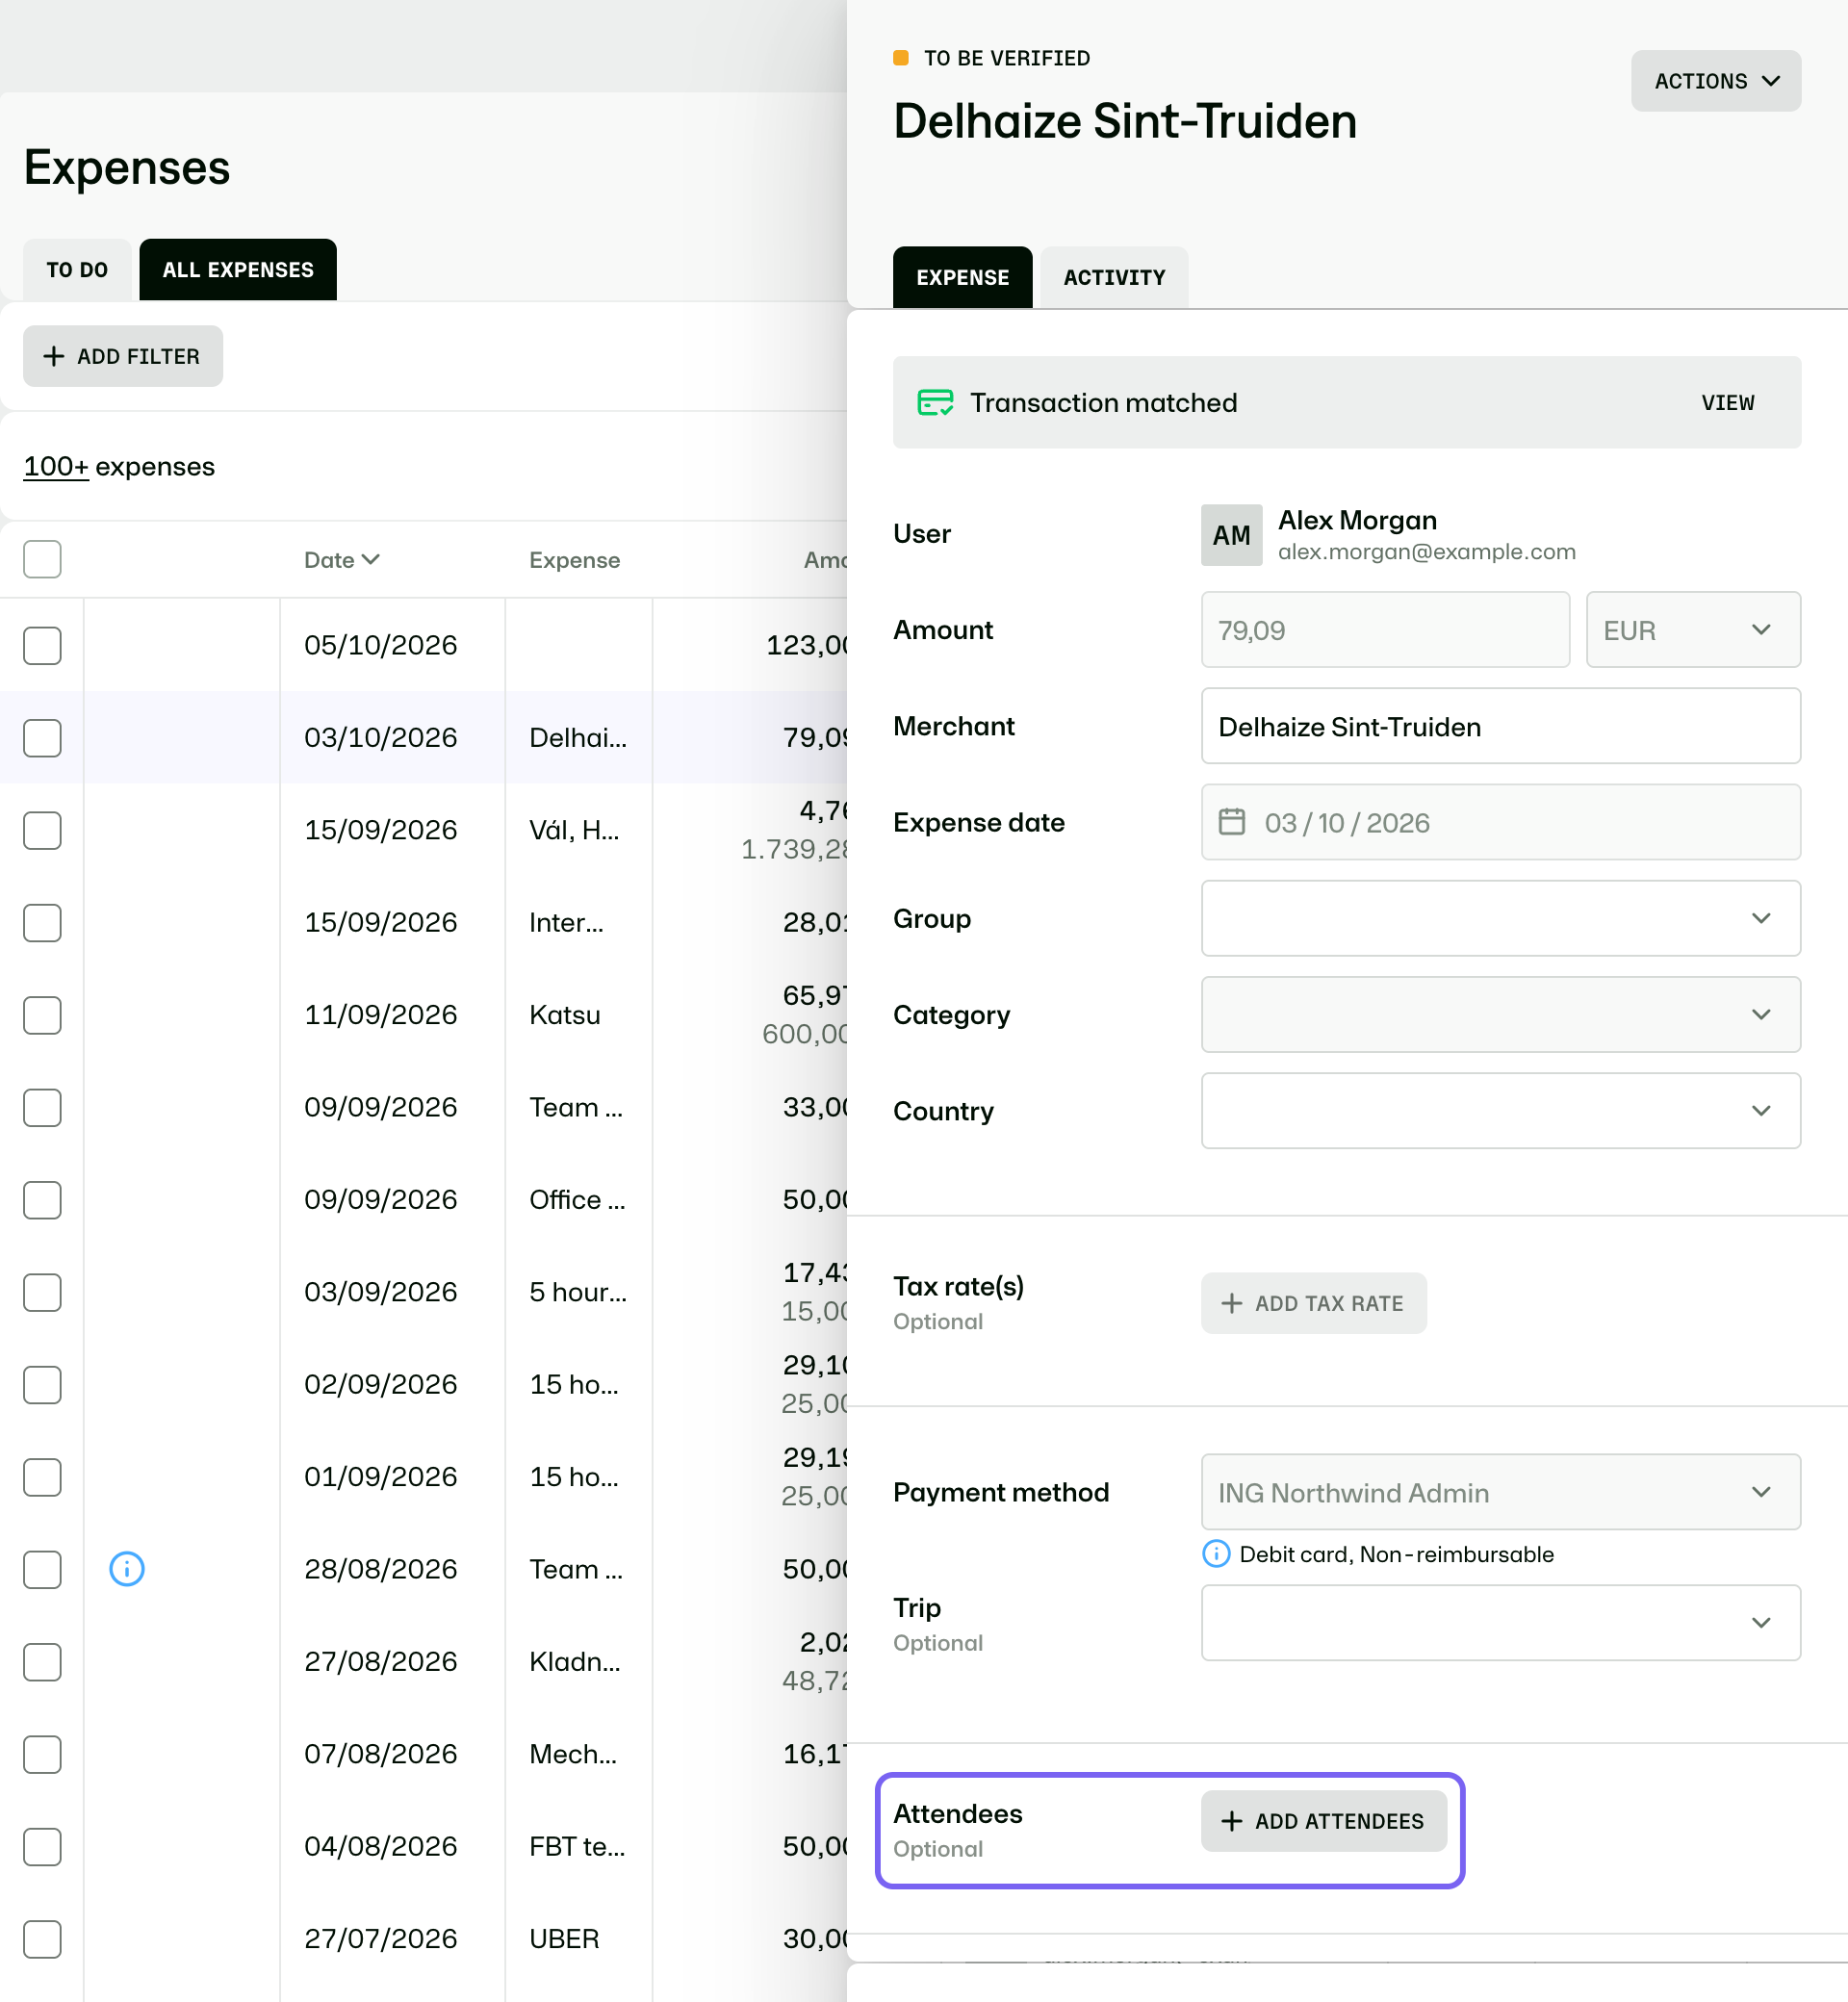This screenshot has height=2002, width=1848.
Task: Click the alex.morgan@example.com email text
Action: pyautogui.click(x=1426, y=552)
